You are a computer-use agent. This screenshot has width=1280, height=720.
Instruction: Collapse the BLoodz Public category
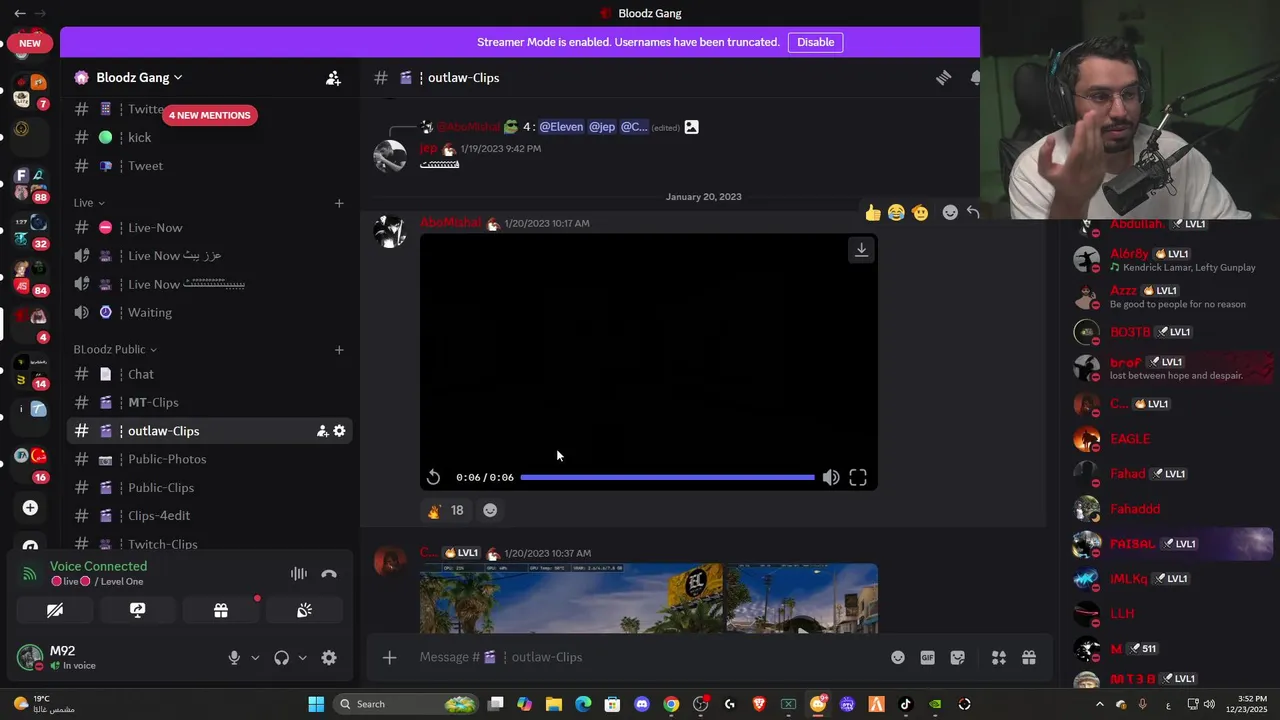pos(115,350)
